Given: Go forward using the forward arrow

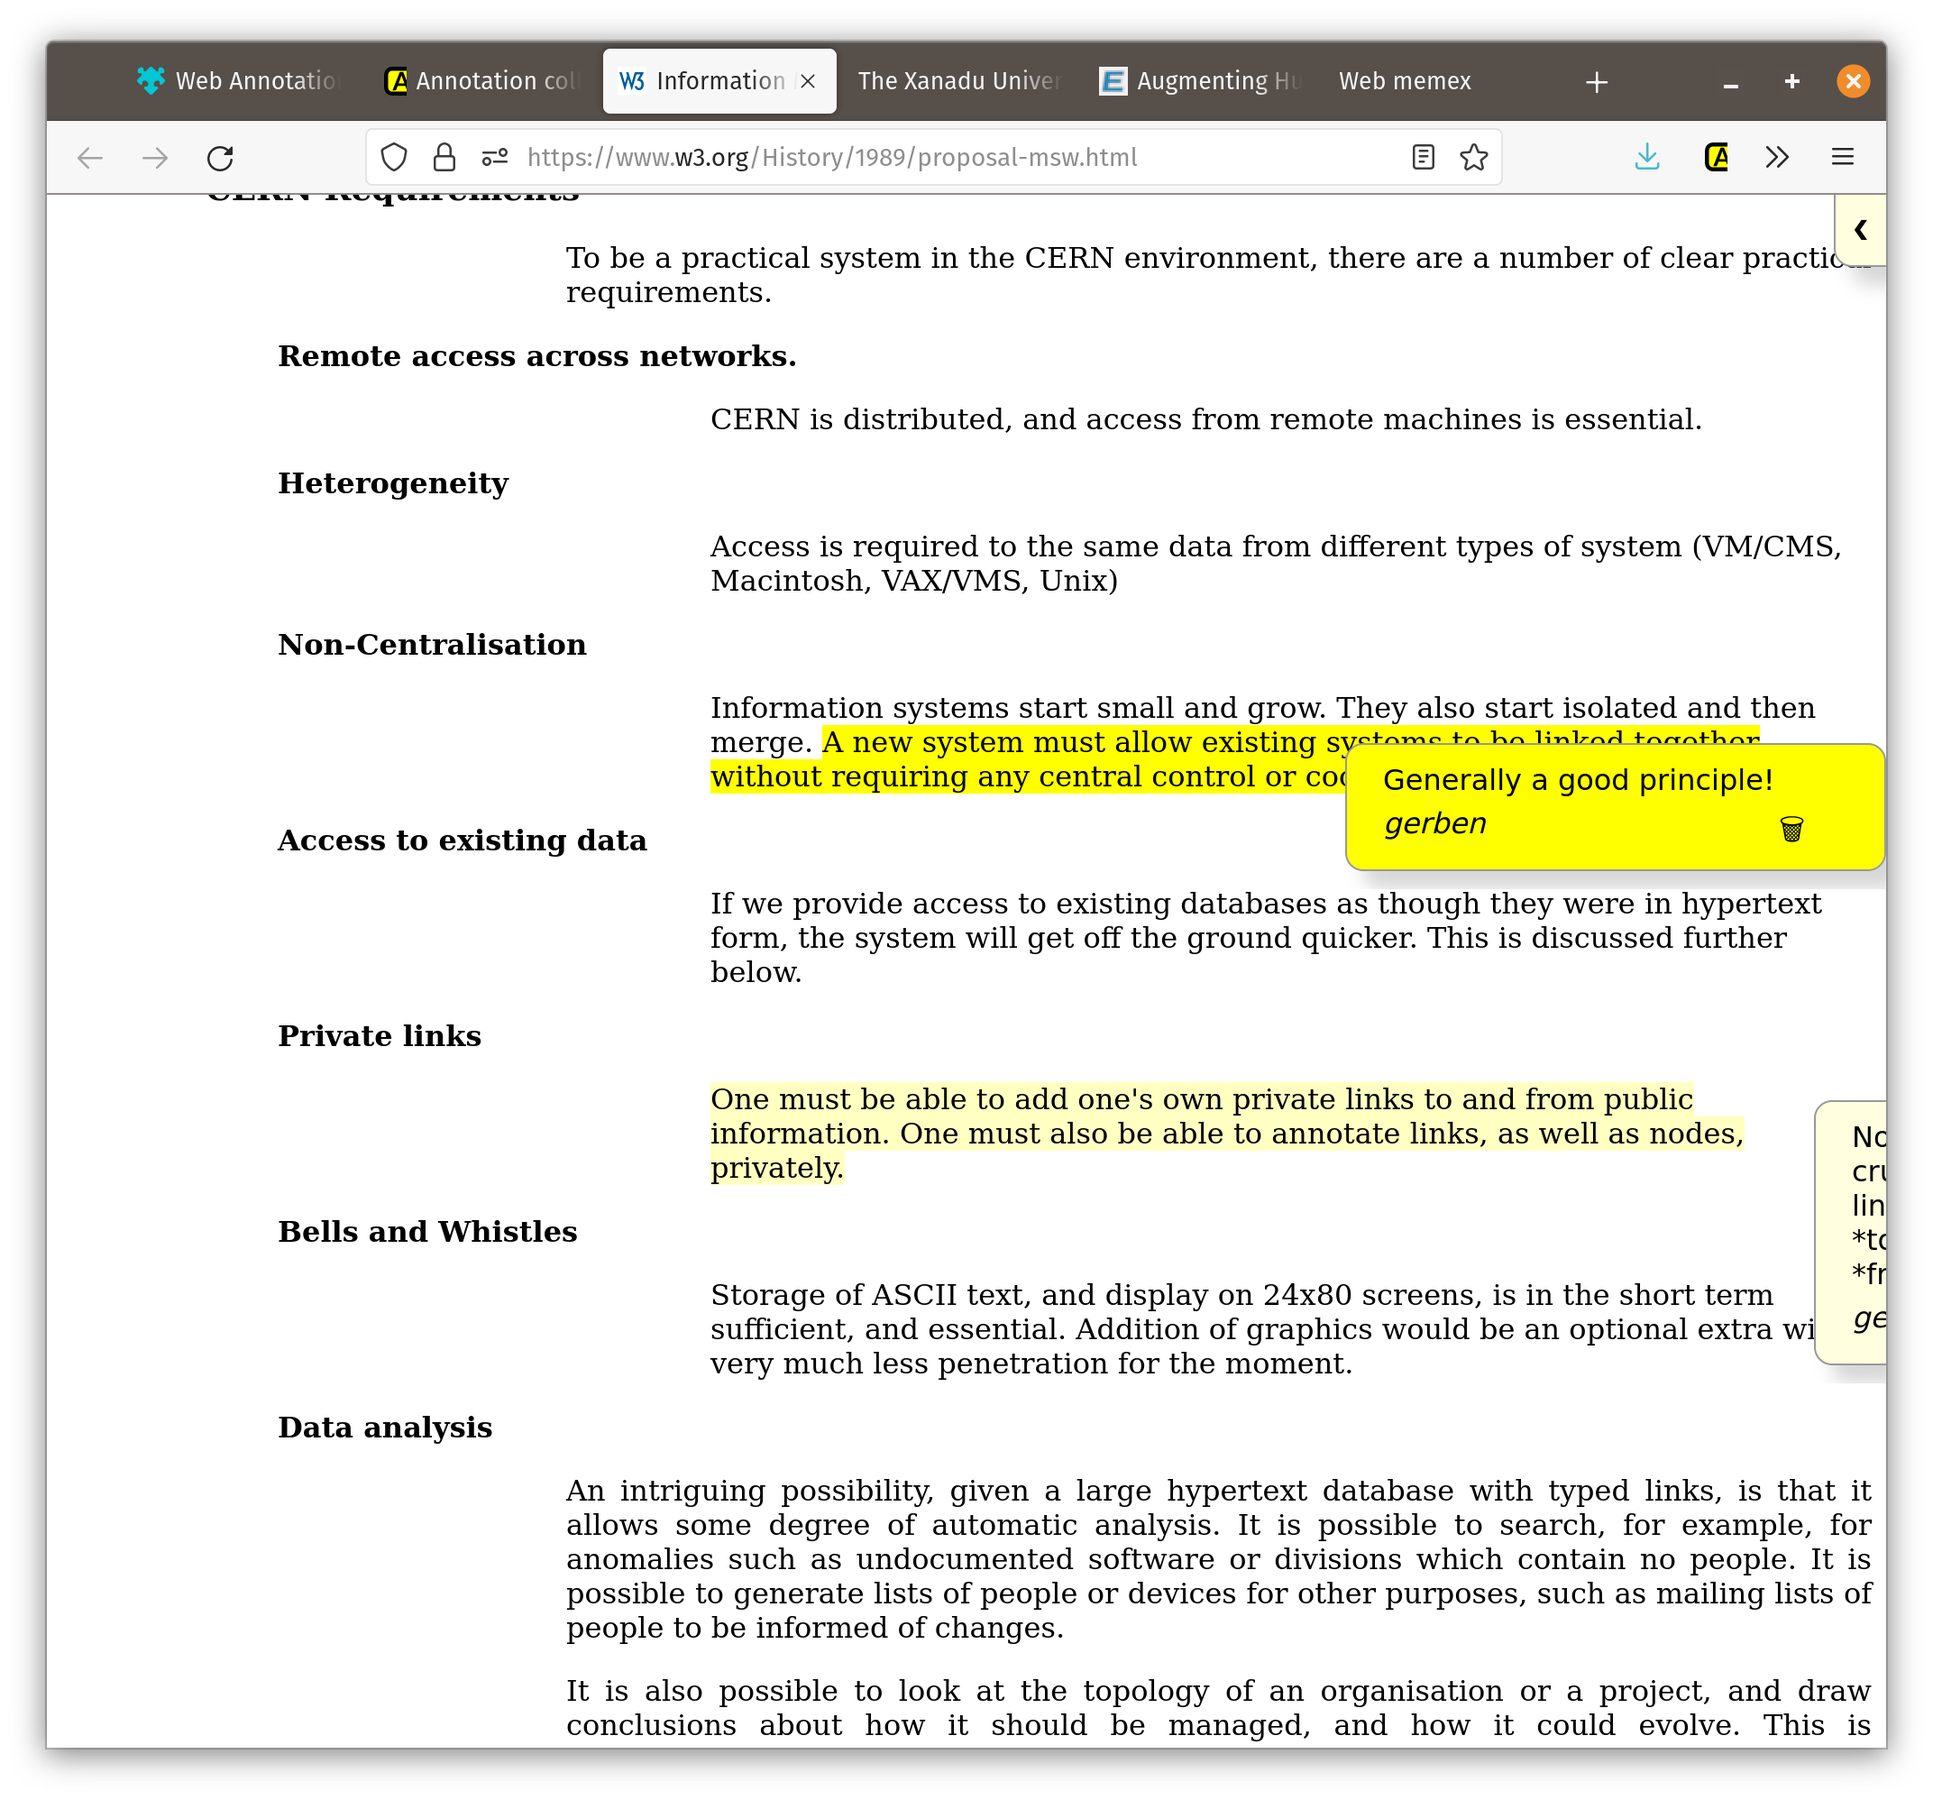Looking at the screenshot, I should pyautogui.click(x=155, y=157).
